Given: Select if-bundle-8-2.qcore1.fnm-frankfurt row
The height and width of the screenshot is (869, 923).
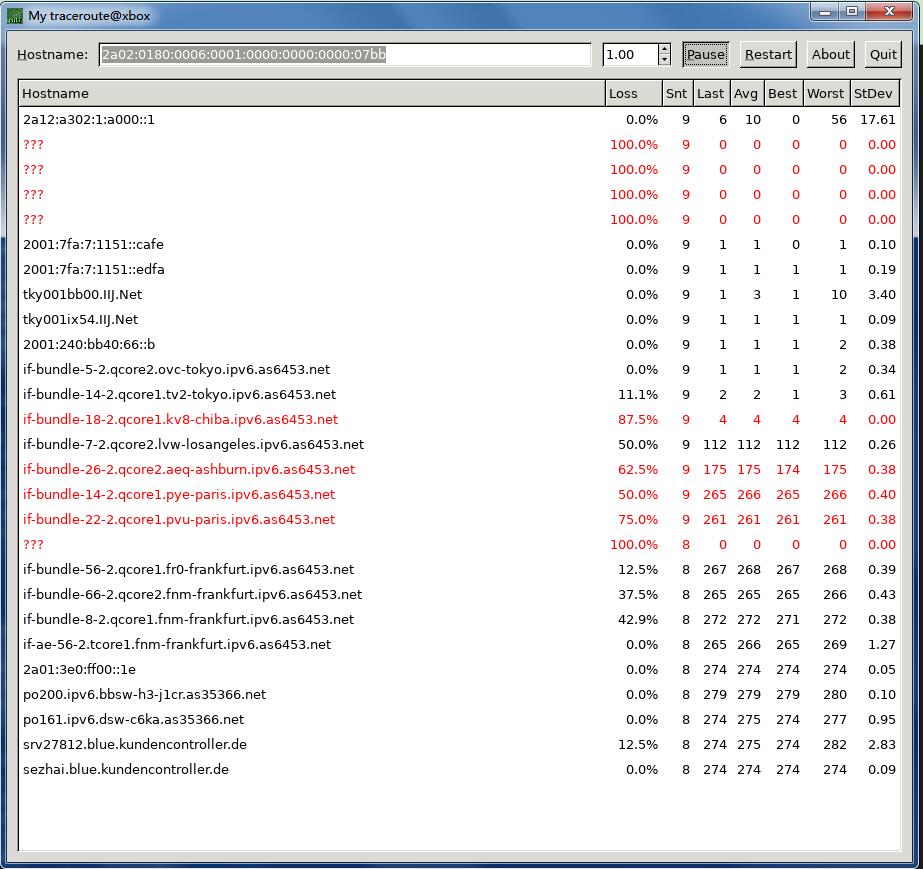Looking at the screenshot, I should [x=460, y=619].
